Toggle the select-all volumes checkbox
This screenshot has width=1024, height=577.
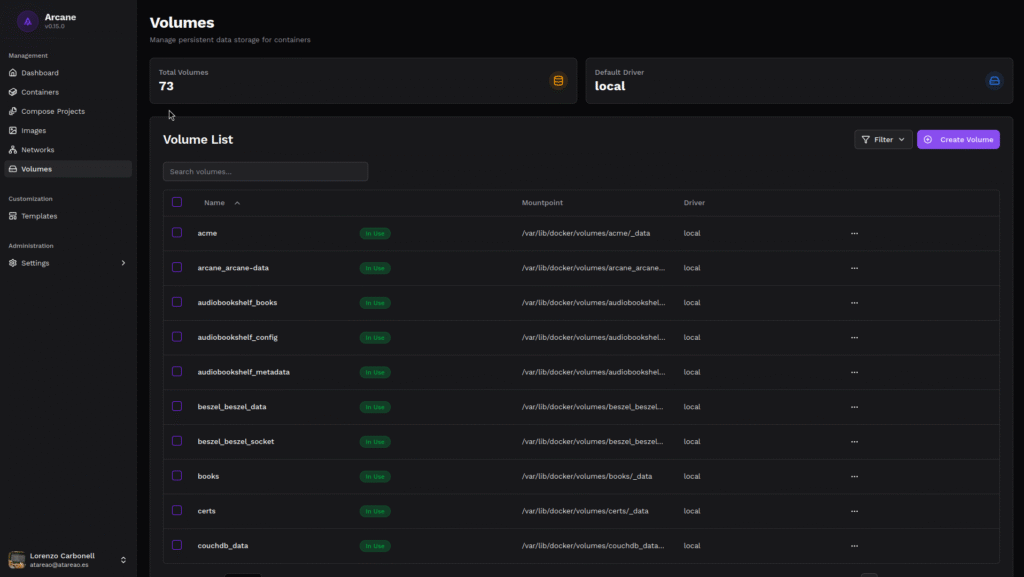177,202
